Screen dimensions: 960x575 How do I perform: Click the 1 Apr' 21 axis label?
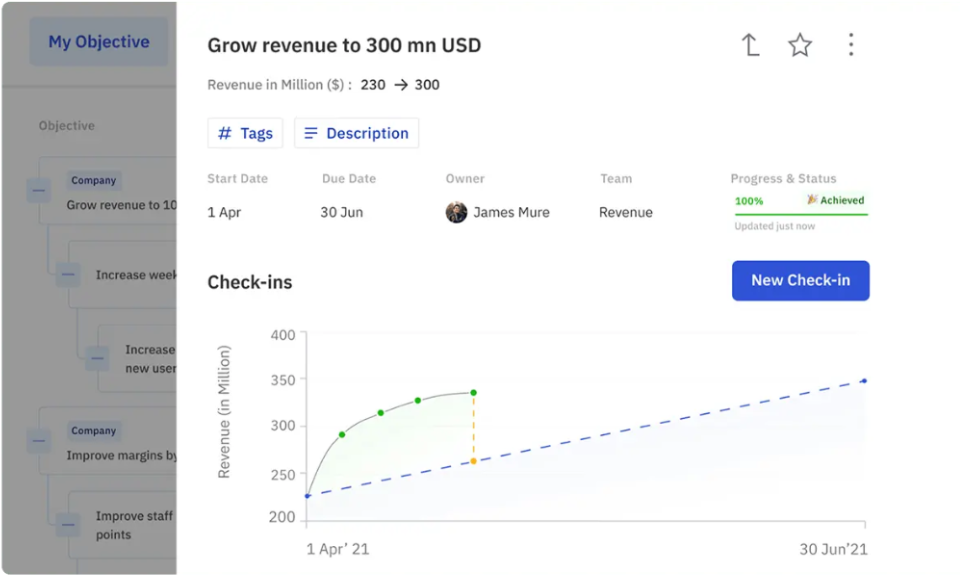coord(338,549)
